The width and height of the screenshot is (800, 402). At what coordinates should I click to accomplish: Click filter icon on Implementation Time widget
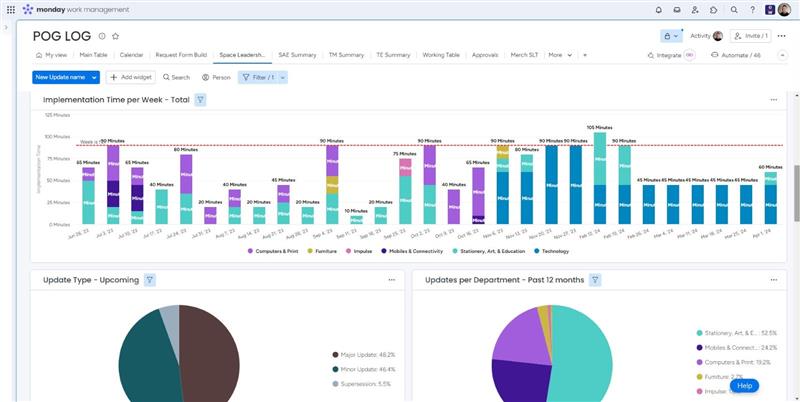tap(200, 100)
